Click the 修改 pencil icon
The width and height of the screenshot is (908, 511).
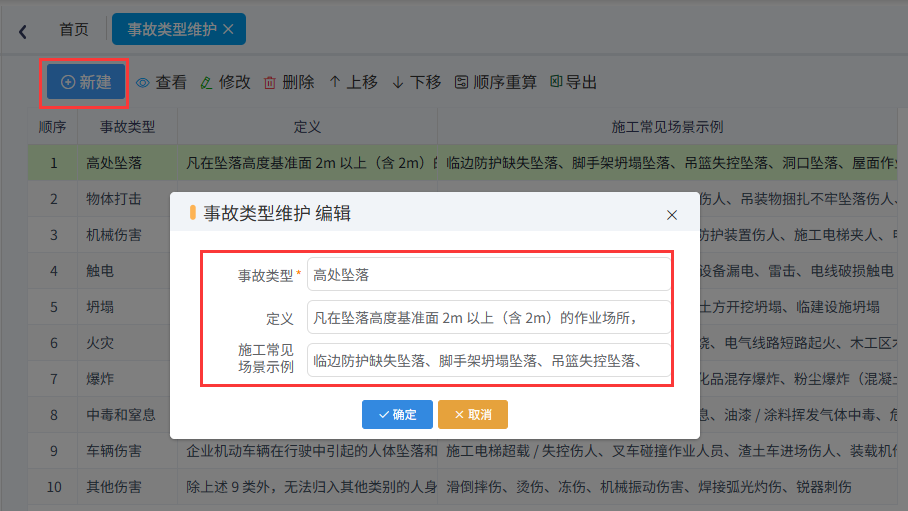206,83
